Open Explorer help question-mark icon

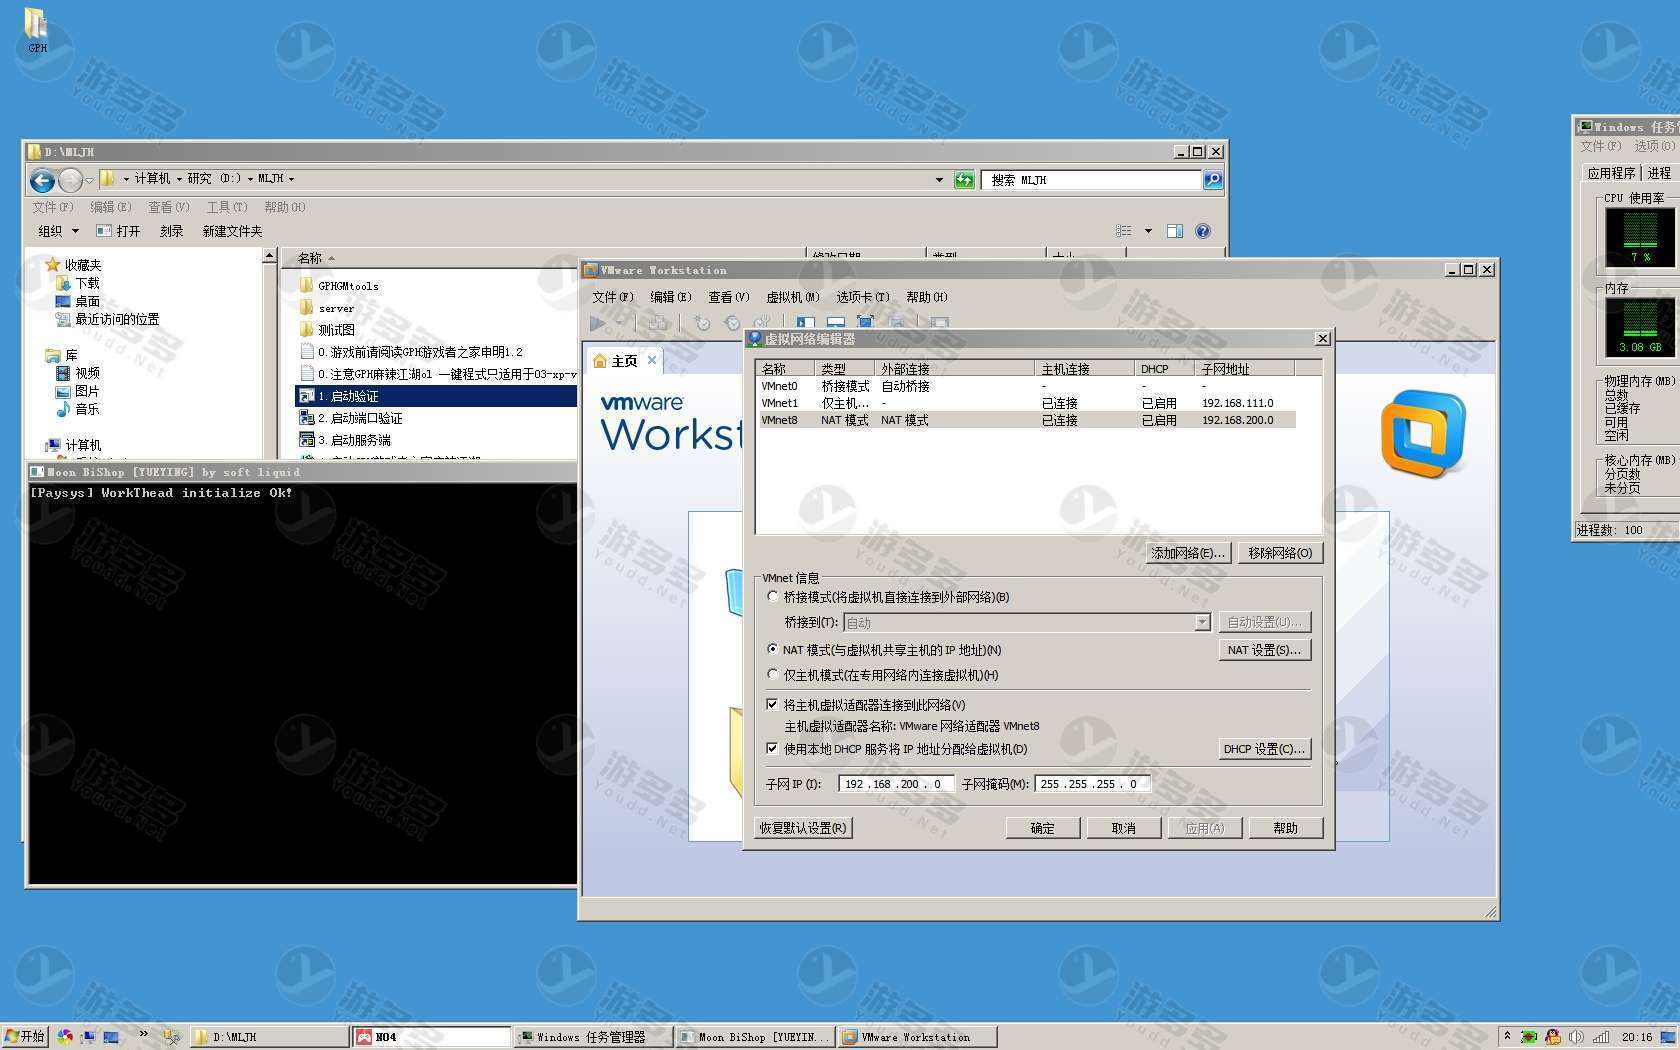click(x=1203, y=231)
